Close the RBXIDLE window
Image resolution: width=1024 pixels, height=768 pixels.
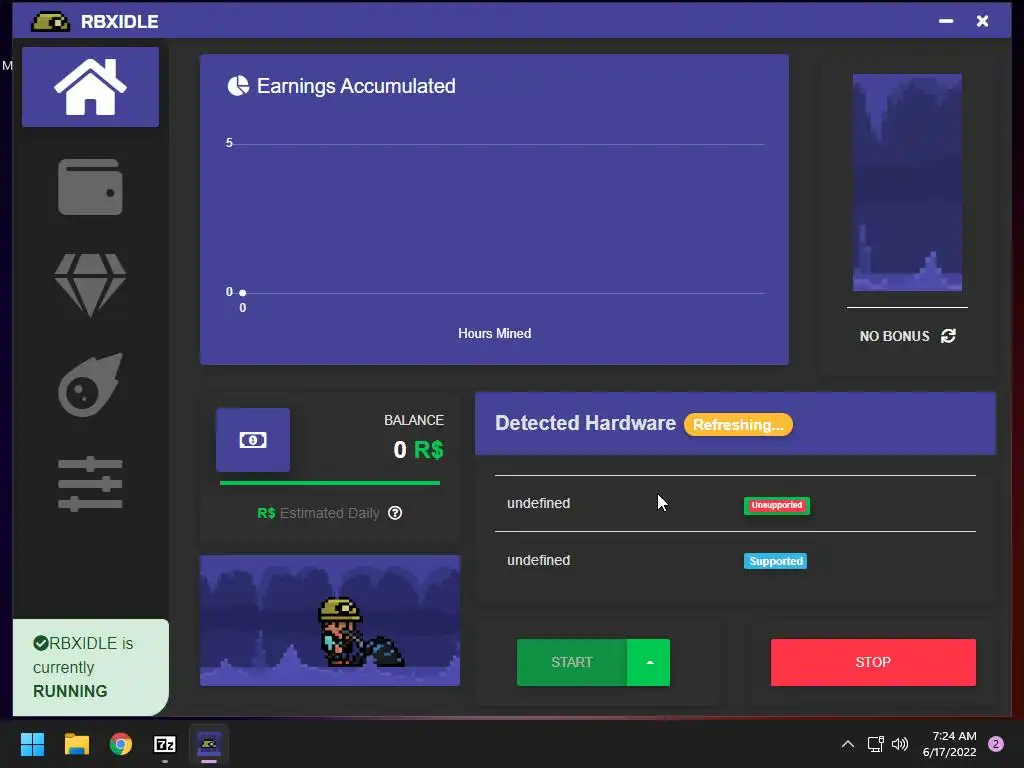982,21
